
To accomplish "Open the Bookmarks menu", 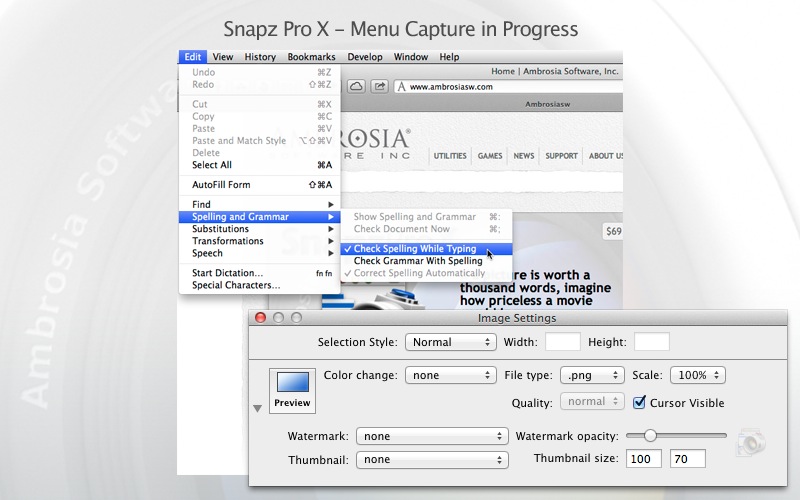I will (x=311, y=57).
